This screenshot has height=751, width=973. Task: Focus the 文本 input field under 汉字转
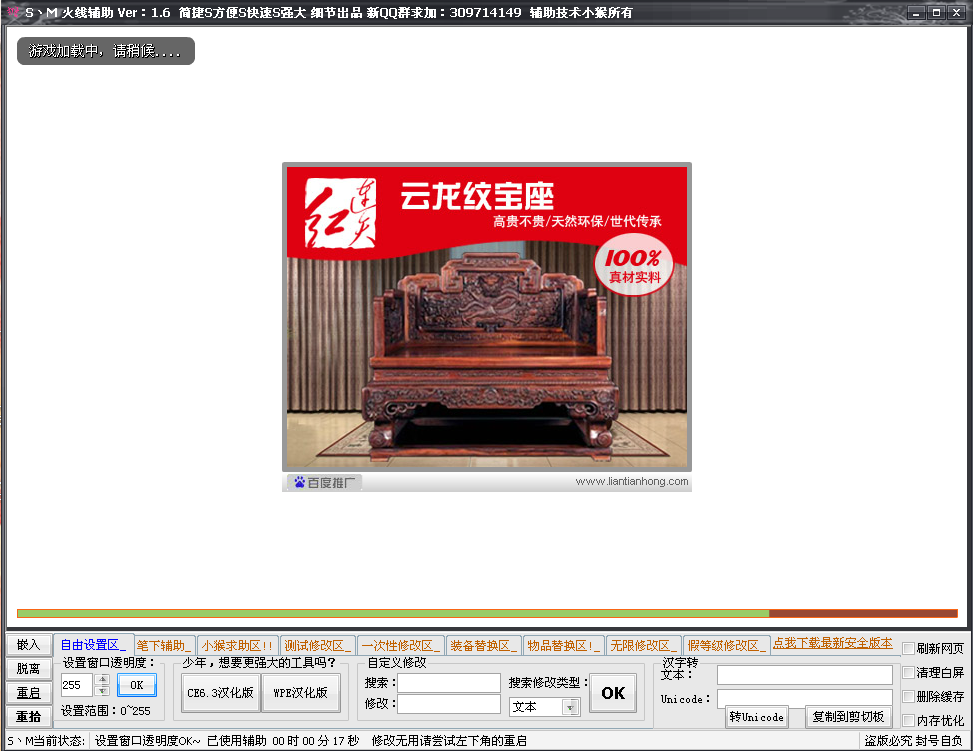[805, 675]
